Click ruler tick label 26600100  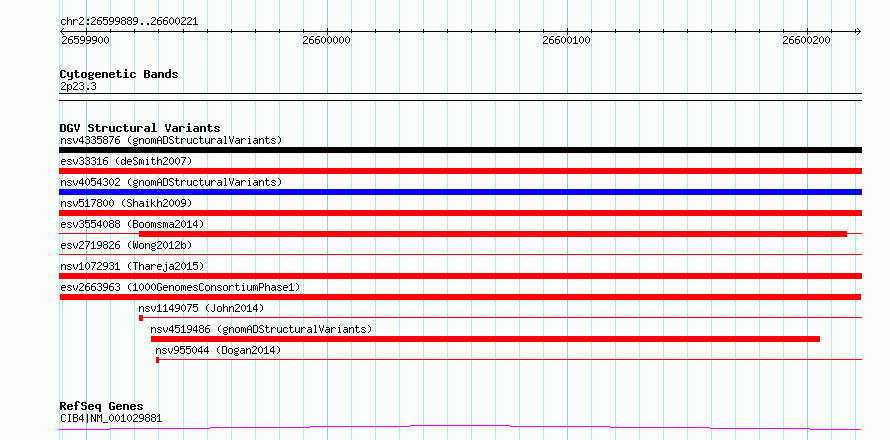[x=566, y=40]
